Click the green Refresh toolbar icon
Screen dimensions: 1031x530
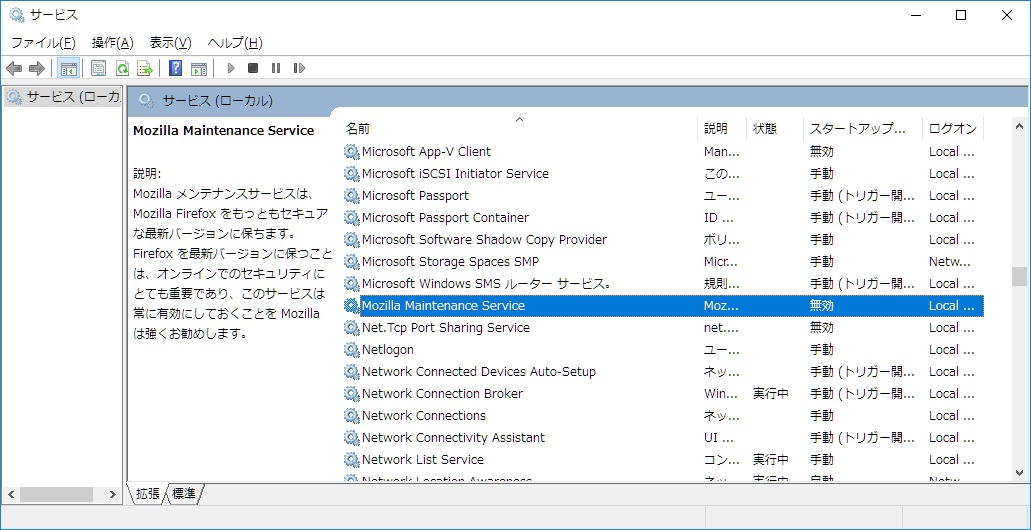point(122,68)
